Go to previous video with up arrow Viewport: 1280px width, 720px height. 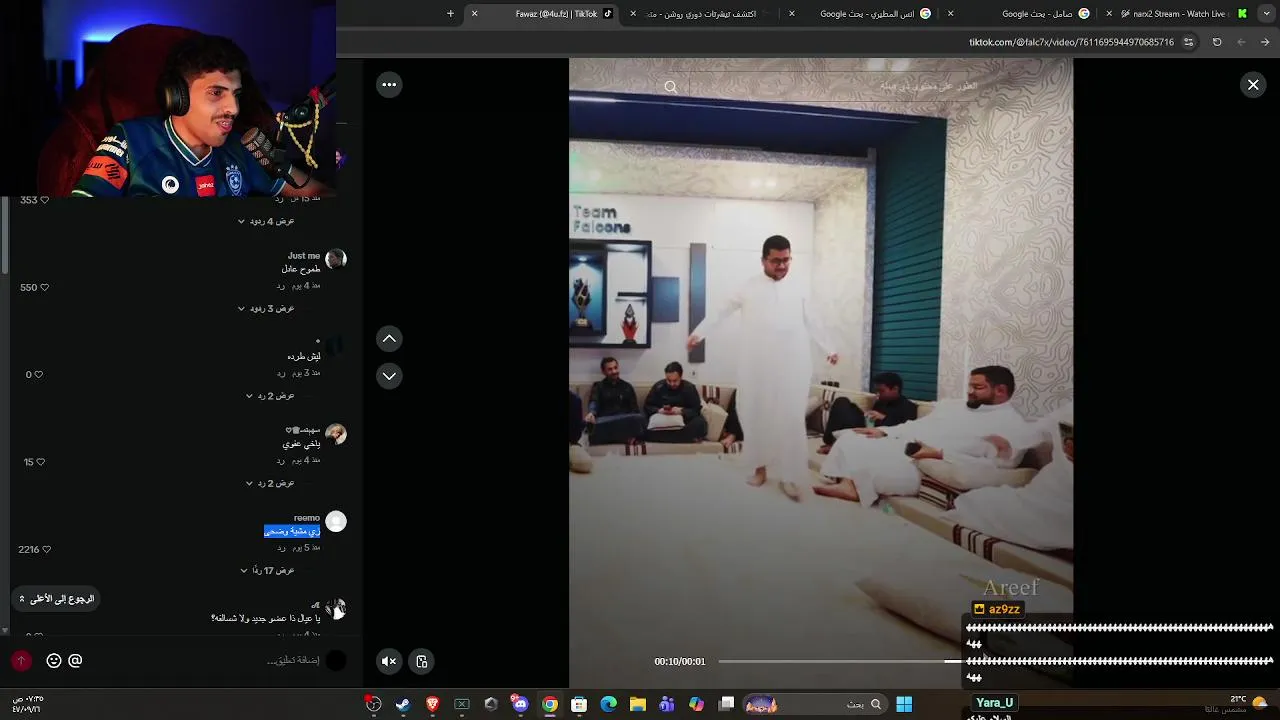tap(389, 339)
